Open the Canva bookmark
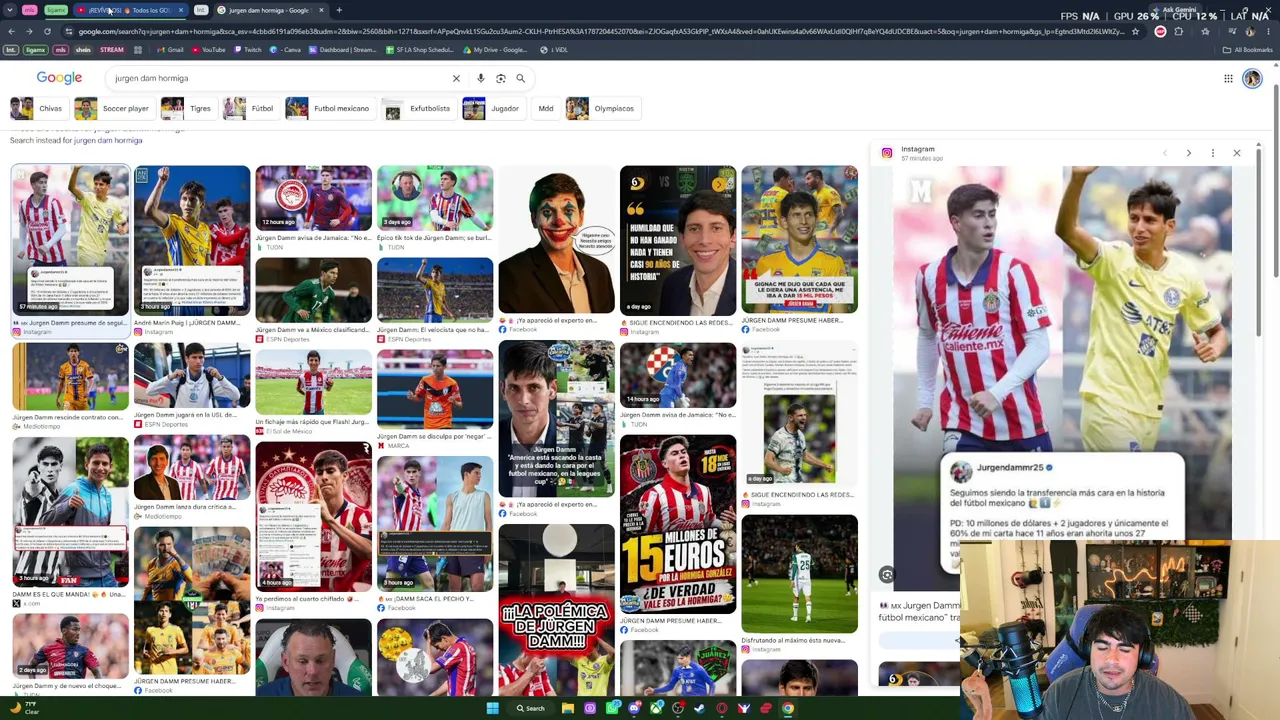 286,50
